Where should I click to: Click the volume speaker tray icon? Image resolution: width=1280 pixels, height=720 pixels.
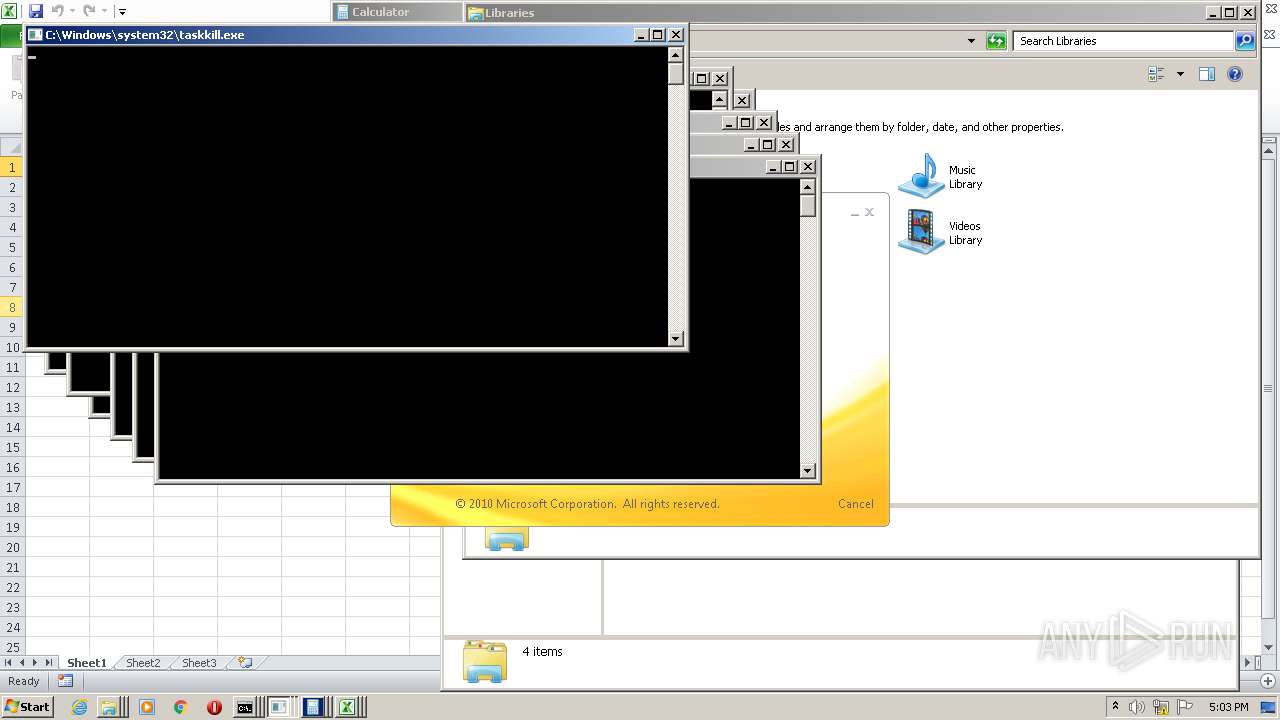tap(1137, 707)
